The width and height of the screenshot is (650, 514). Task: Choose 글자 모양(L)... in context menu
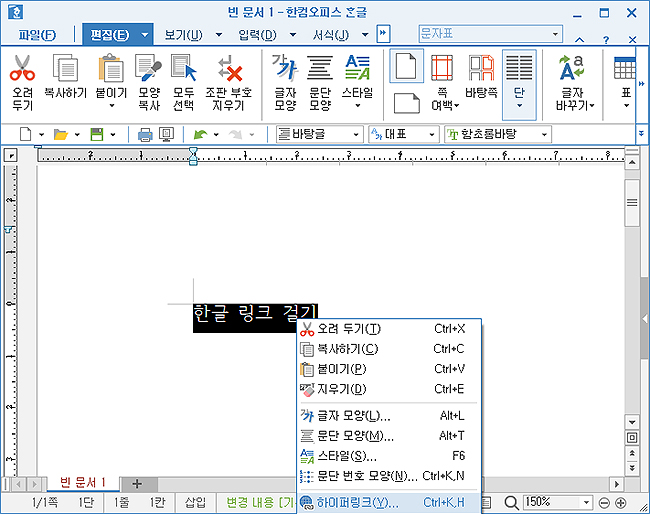[x=389, y=415]
